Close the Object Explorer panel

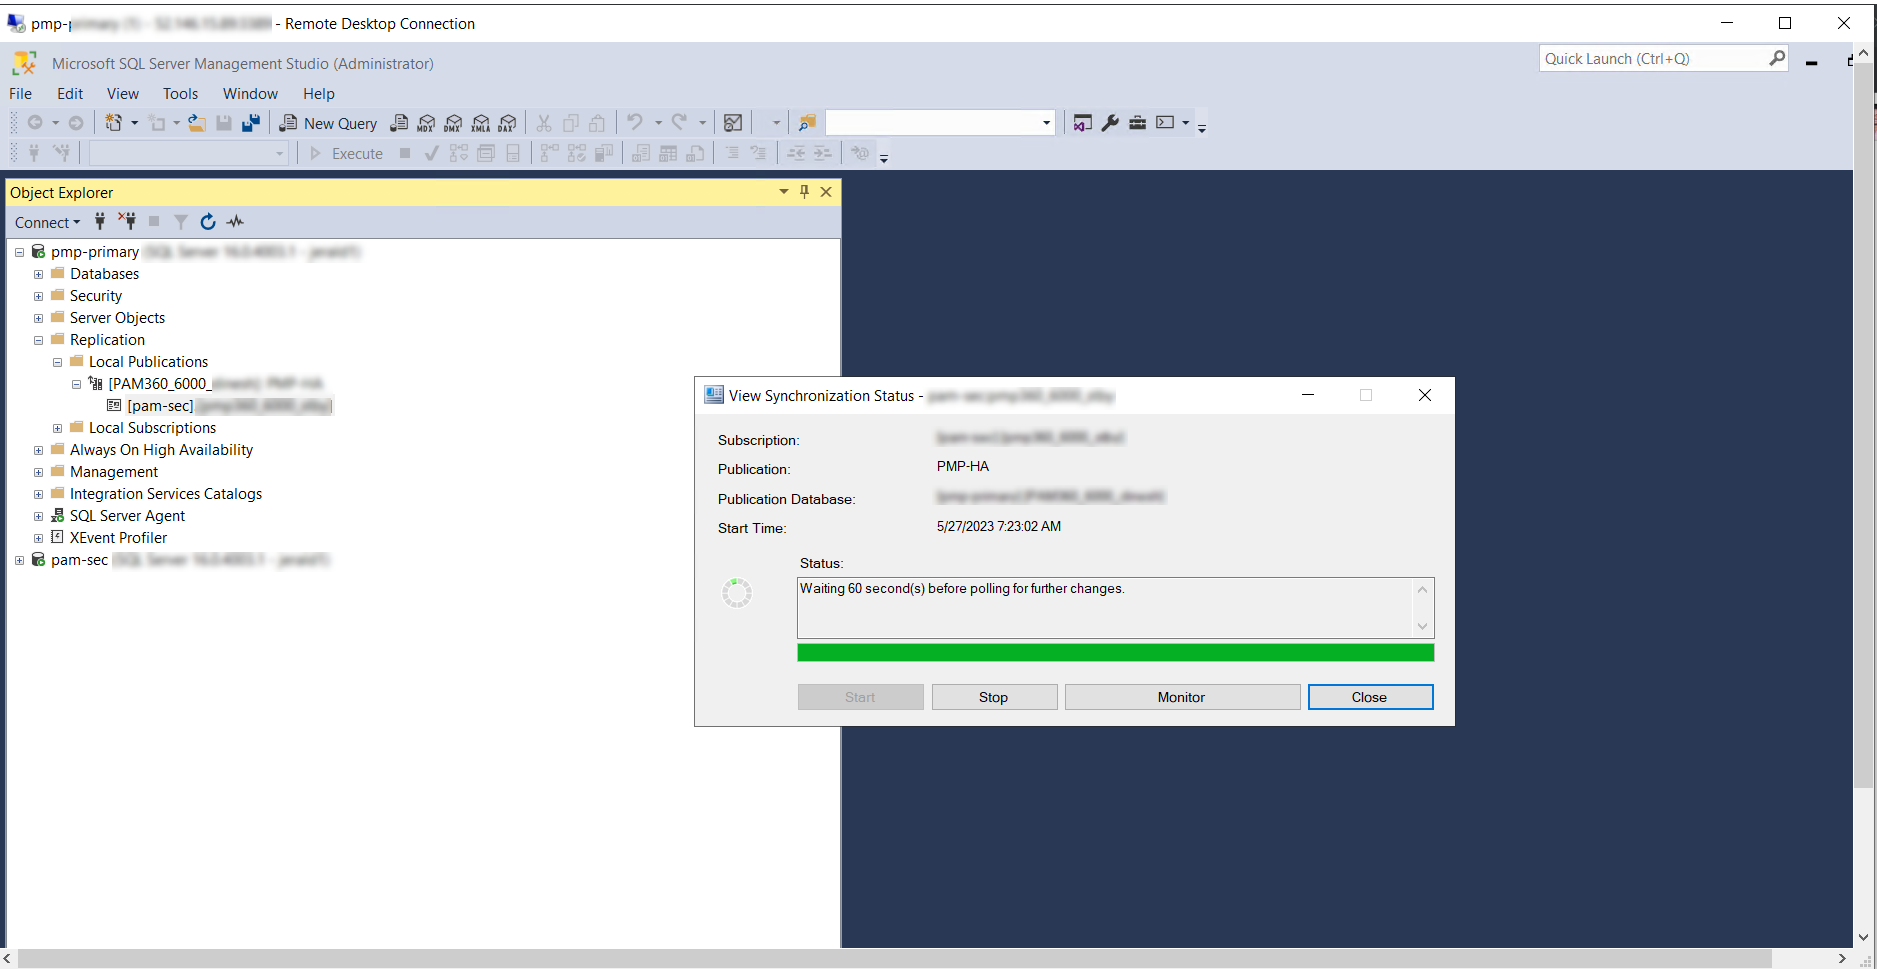point(826,192)
